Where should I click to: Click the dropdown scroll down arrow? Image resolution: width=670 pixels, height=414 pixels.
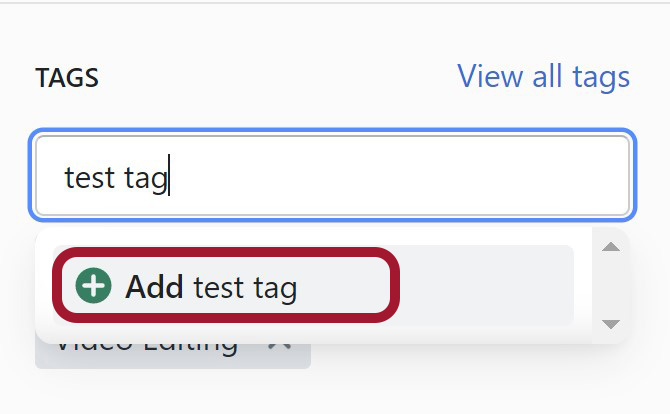pyautogui.click(x=611, y=324)
